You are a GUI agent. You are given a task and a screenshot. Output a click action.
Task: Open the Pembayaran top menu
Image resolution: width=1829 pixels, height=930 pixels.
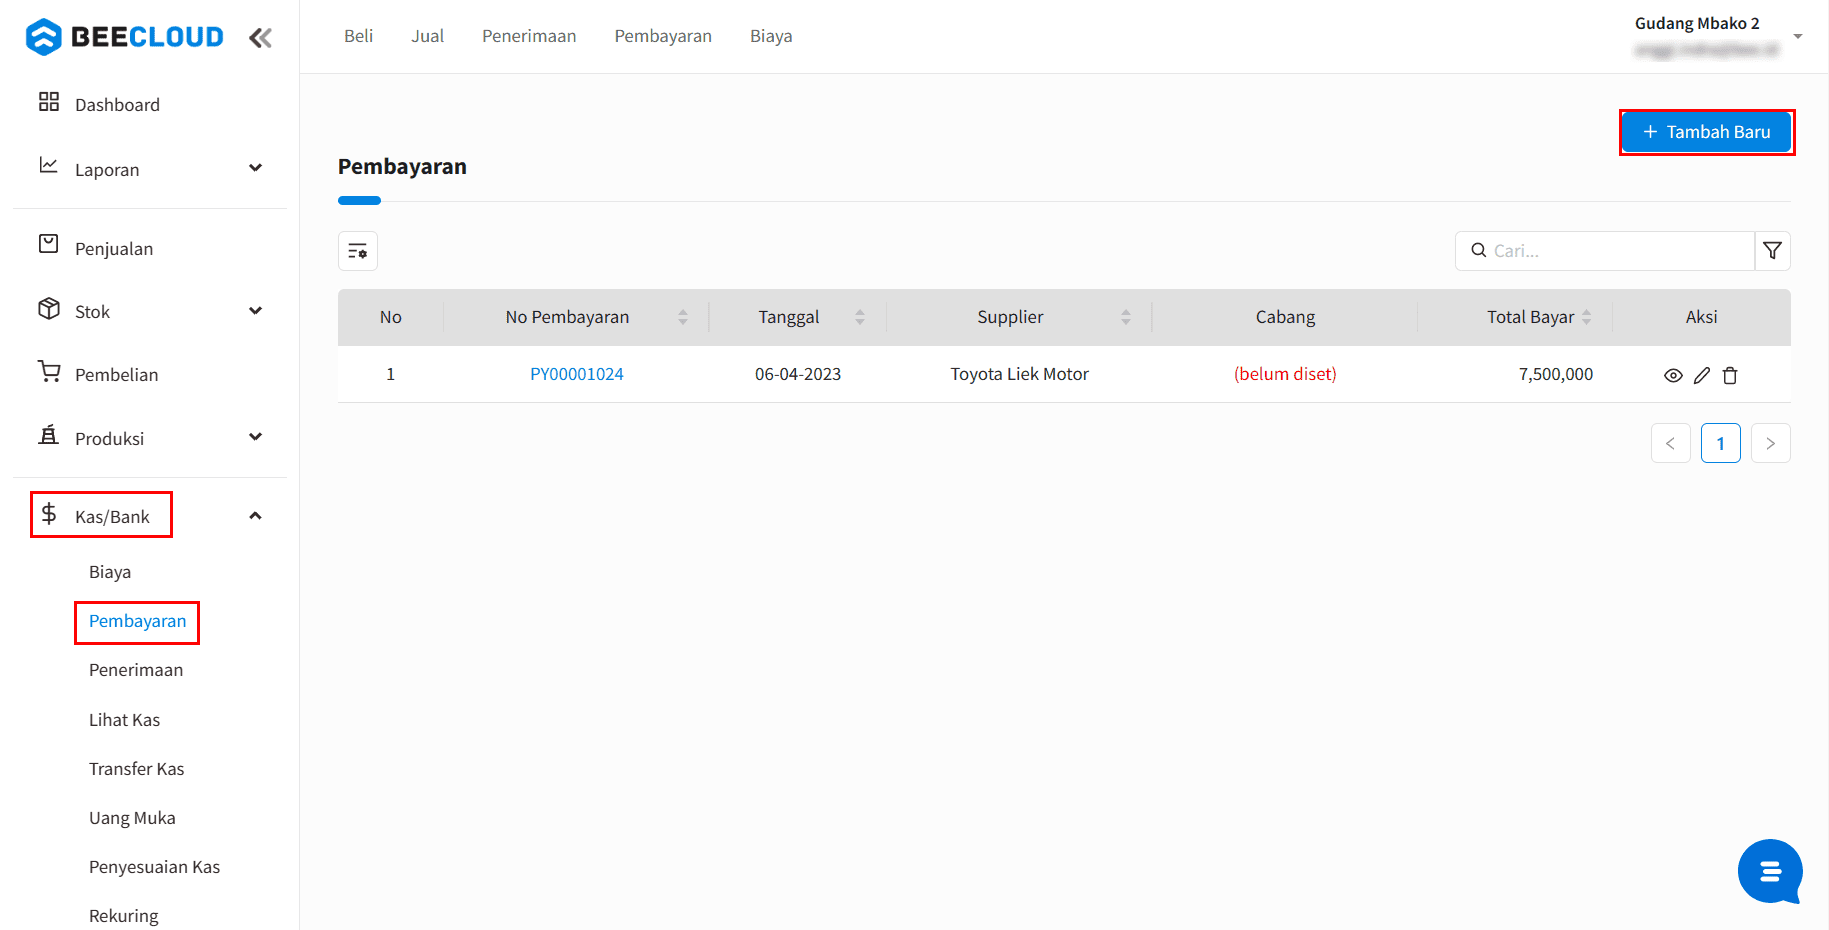[x=663, y=36]
